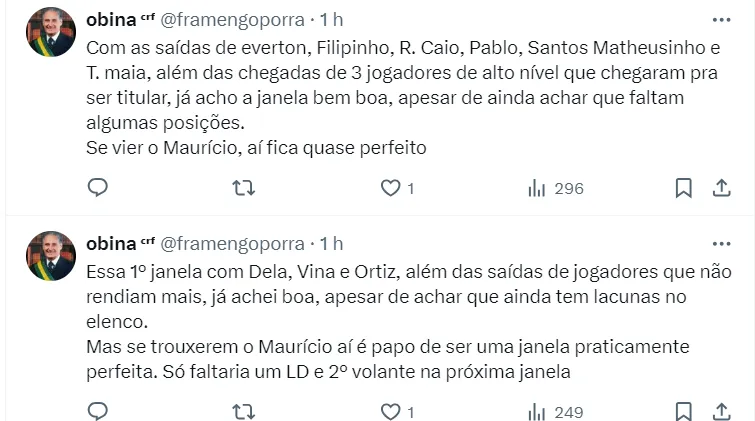View analytics showing 249 views

(x=555, y=411)
